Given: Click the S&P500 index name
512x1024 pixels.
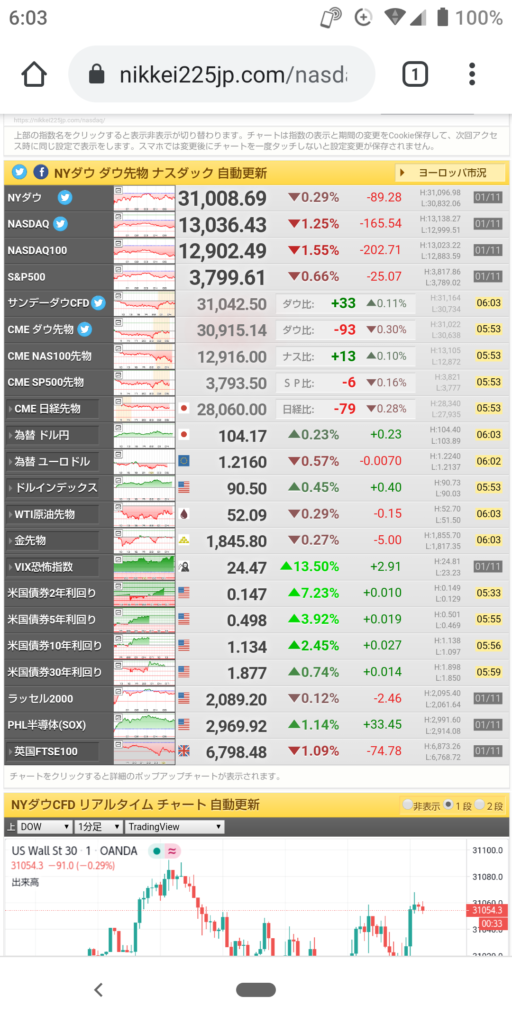Looking at the screenshot, I should 27,277.
